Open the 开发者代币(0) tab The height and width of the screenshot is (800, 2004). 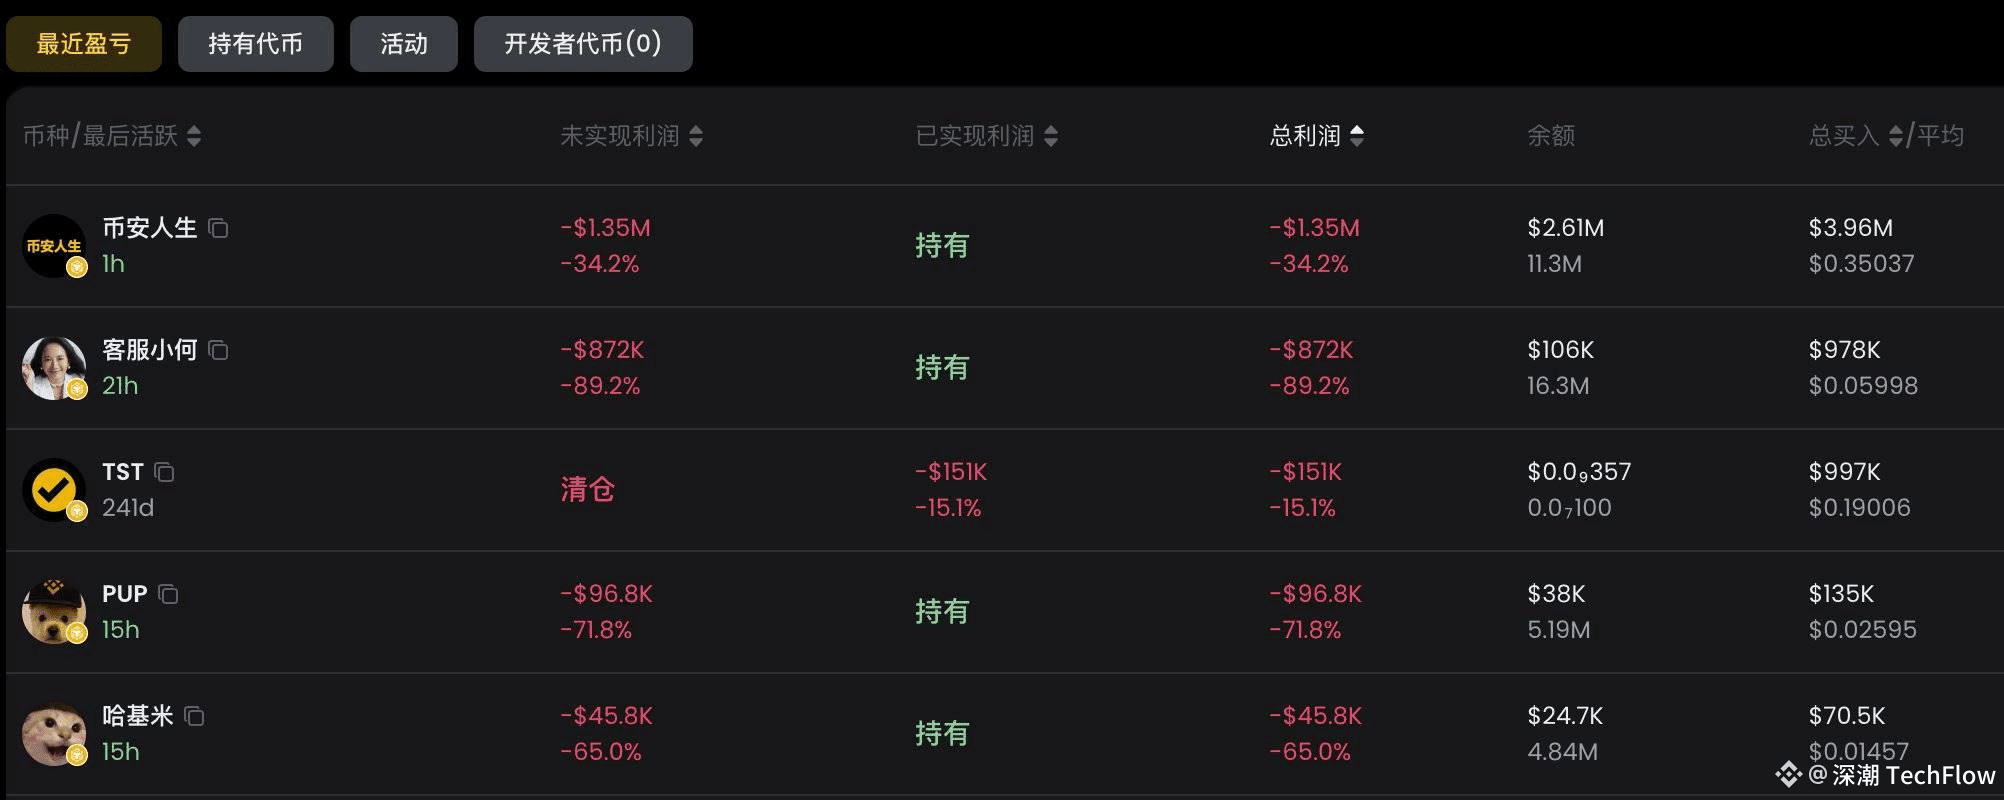583,44
